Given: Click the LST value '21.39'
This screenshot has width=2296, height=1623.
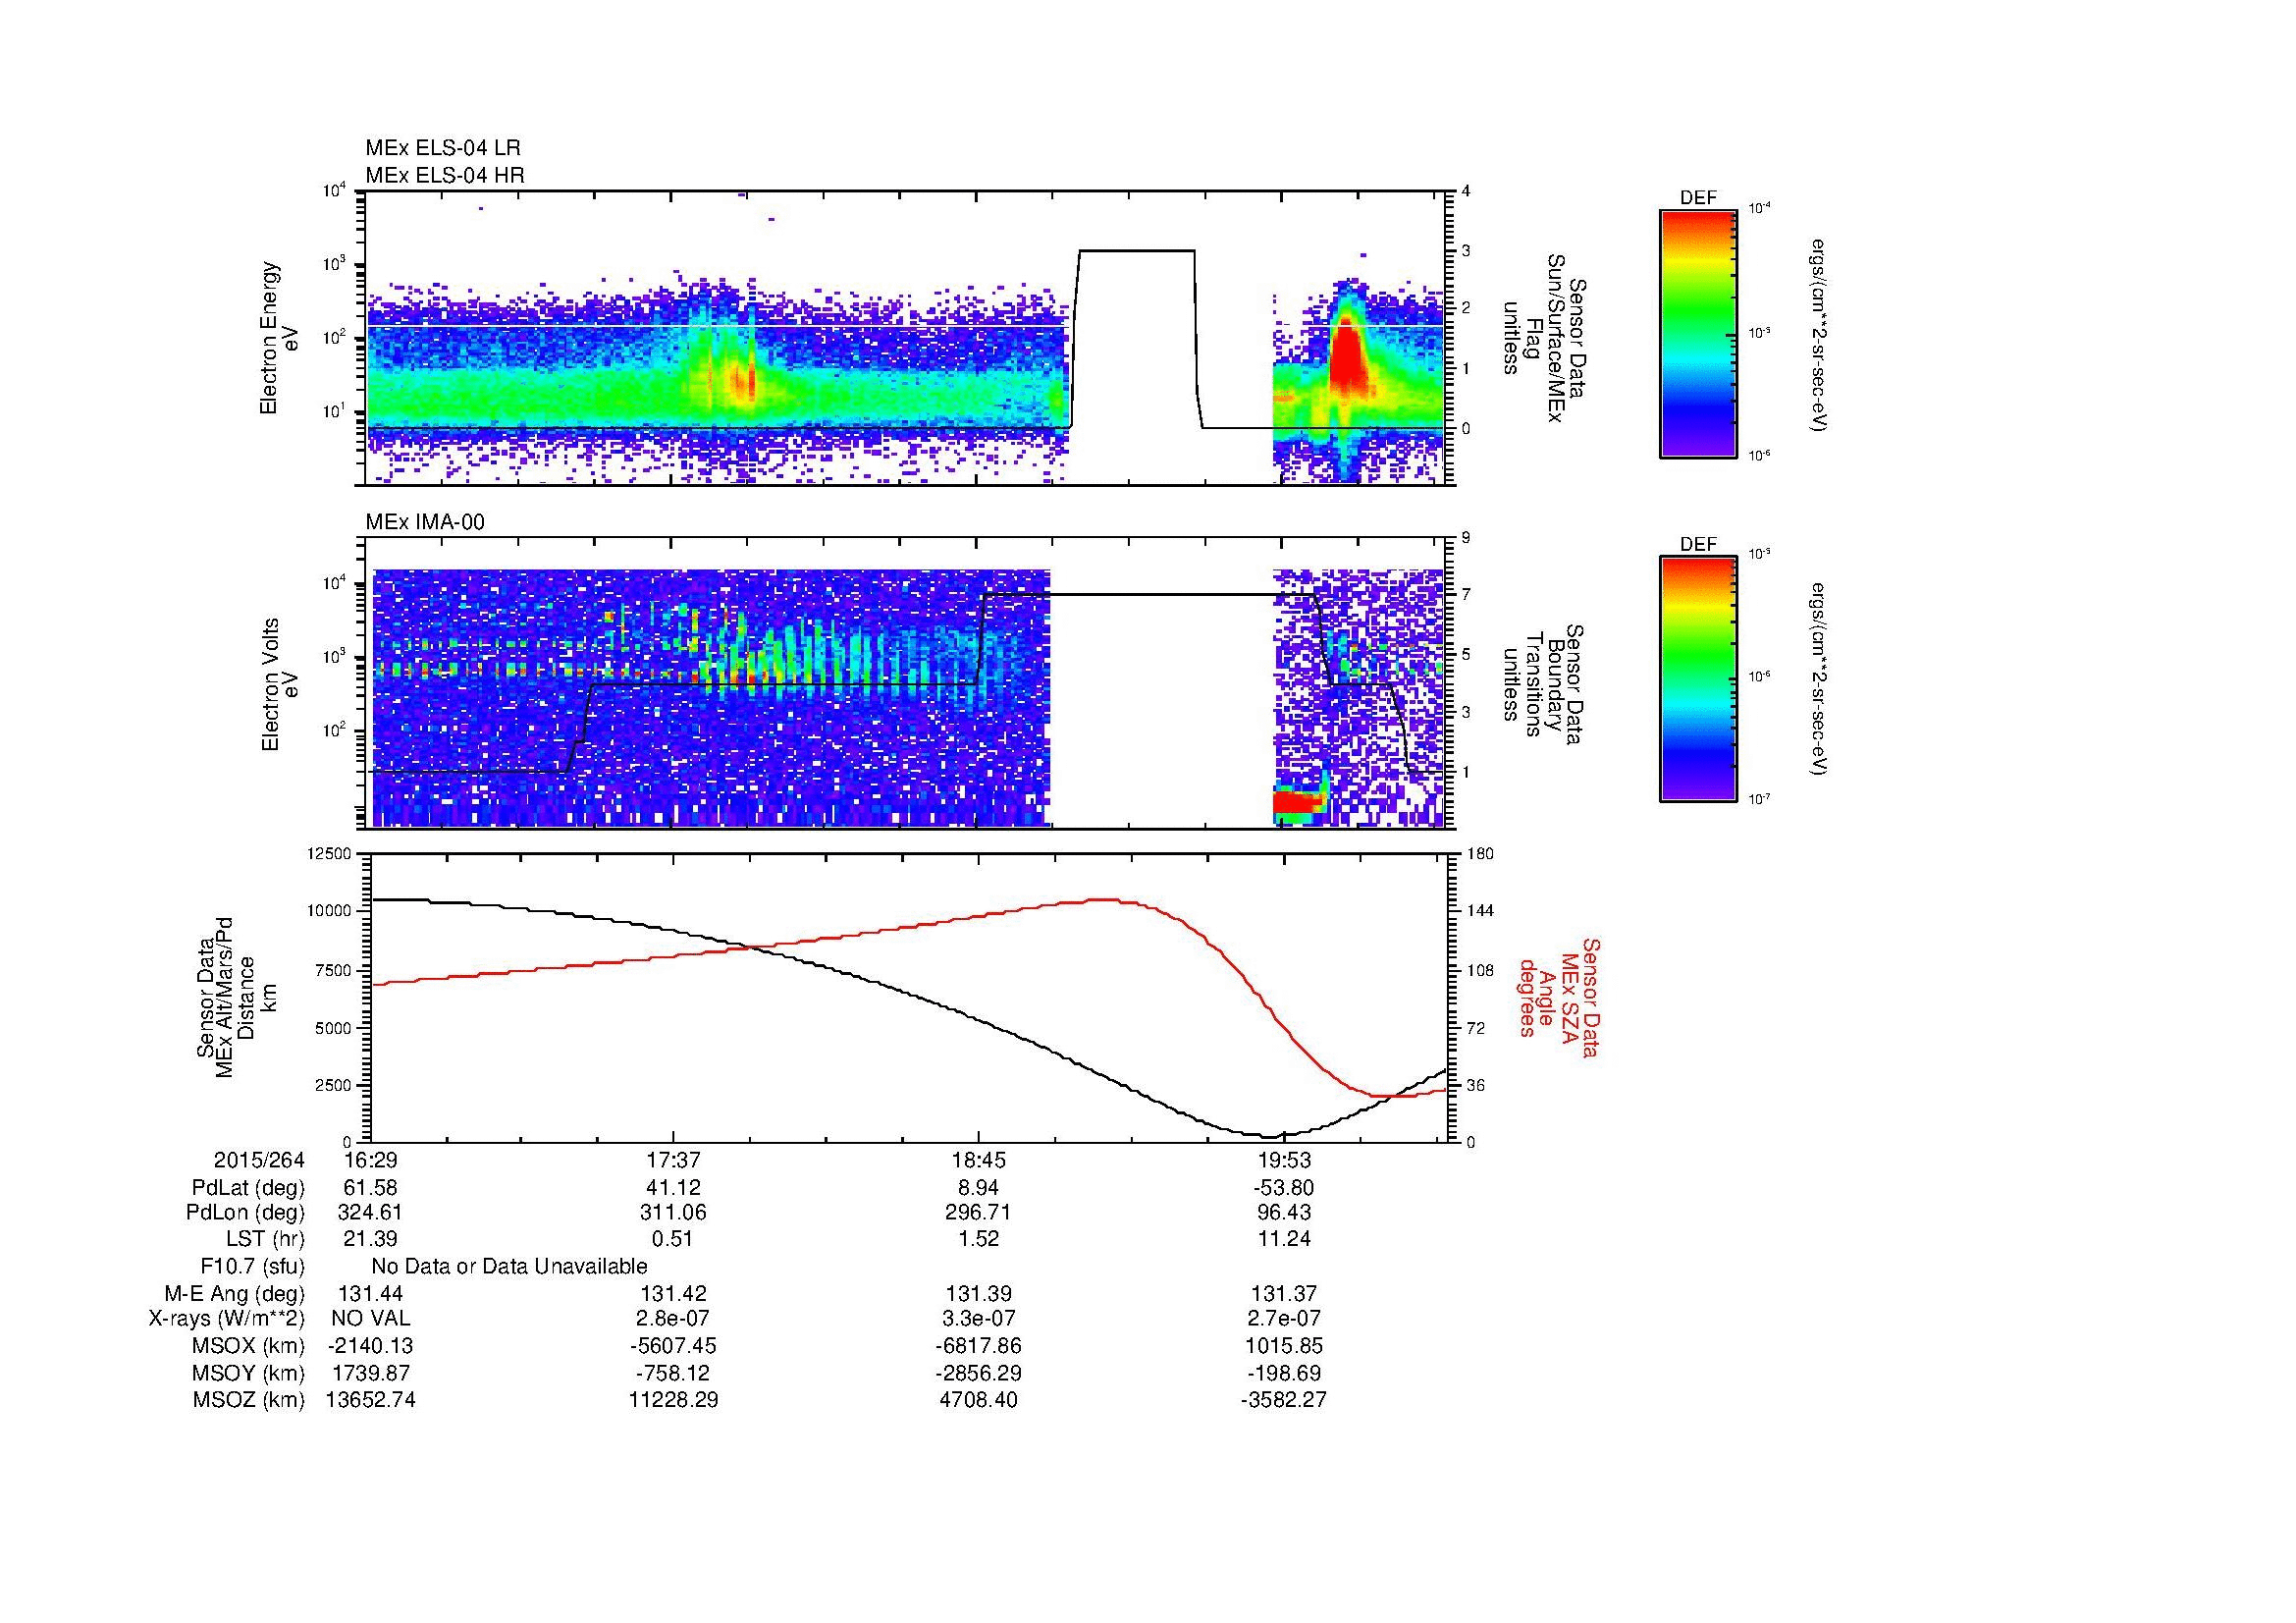Looking at the screenshot, I should point(370,1239).
